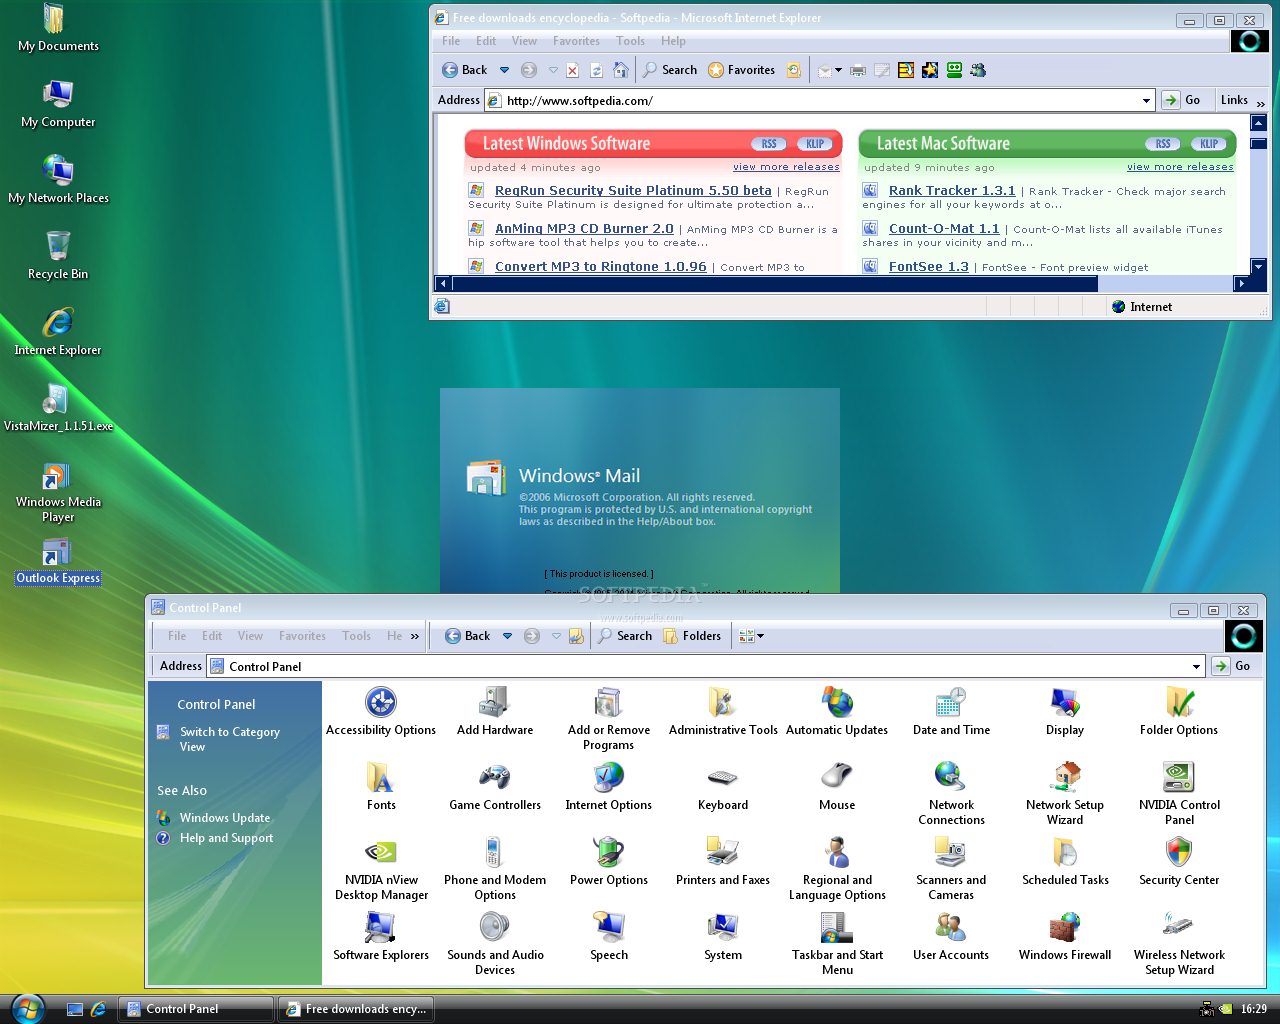The height and width of the screenshot is (1024, 1280).
Task: Open the RegRun Security Suite Platinum link
Action: tap(633, 191)
